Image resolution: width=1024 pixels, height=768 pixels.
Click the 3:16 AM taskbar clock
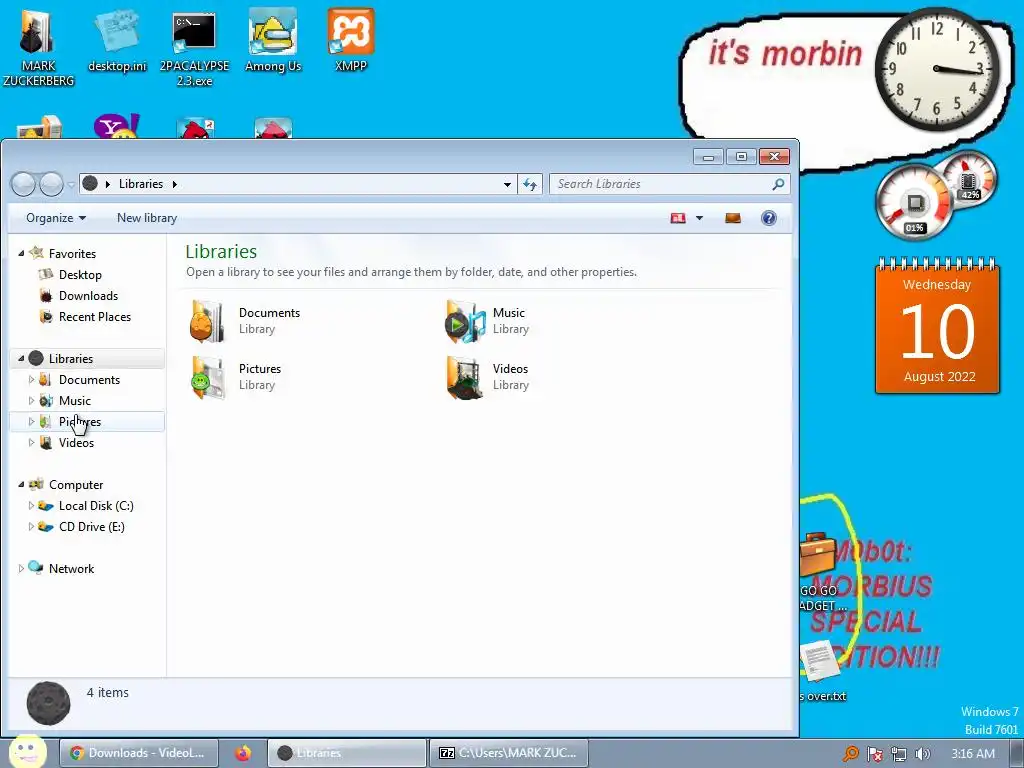972,754
